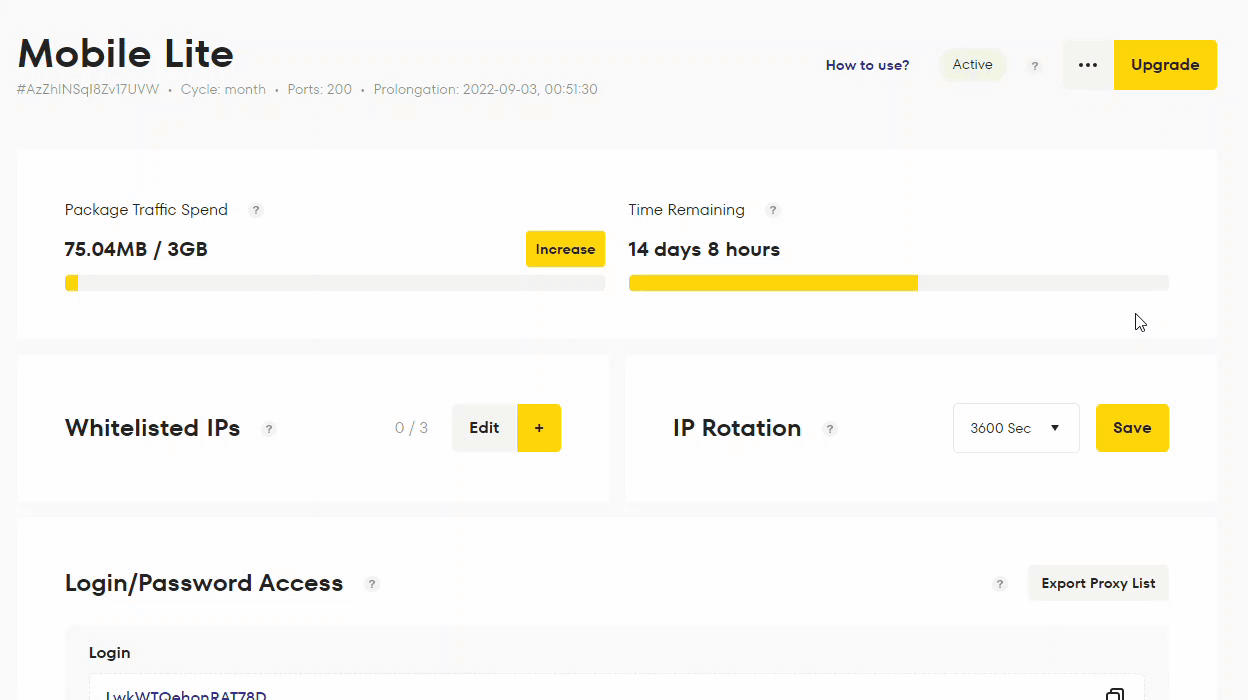Screen dimensions: 1248x700
Task: Open the IP rotation interval dropdown
Action: pyautogui.click(x=1016, y=427)
